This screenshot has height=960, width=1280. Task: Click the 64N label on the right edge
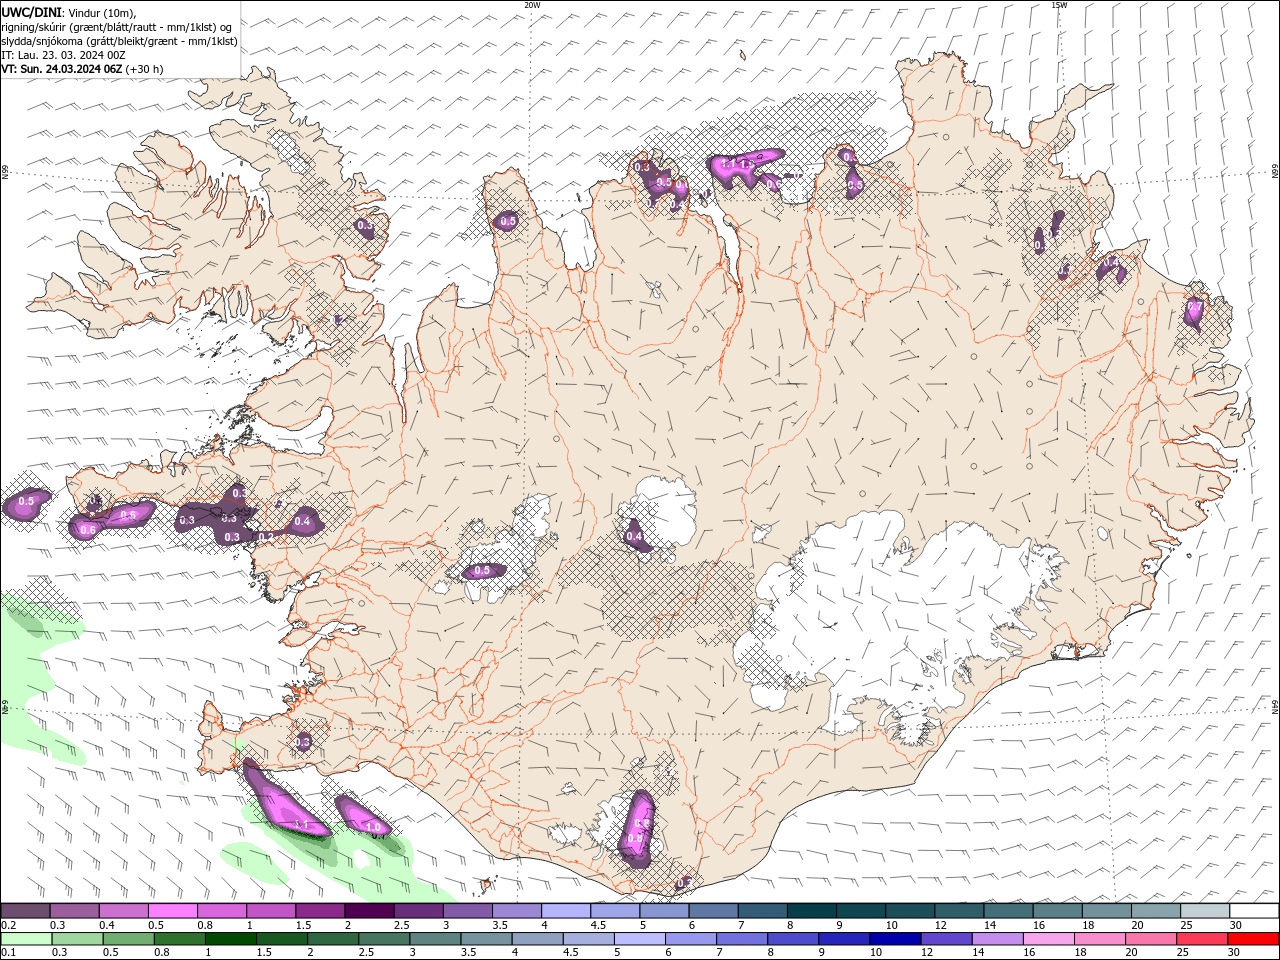[1275, 705]
